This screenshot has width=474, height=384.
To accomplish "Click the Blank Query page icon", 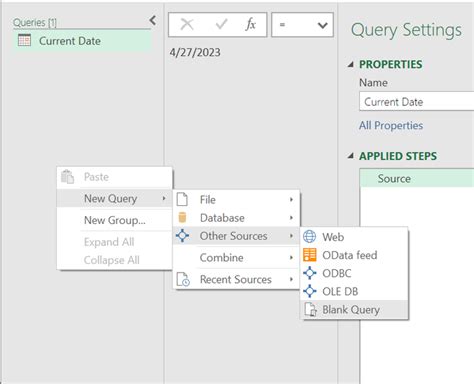I will coord(310,310).
